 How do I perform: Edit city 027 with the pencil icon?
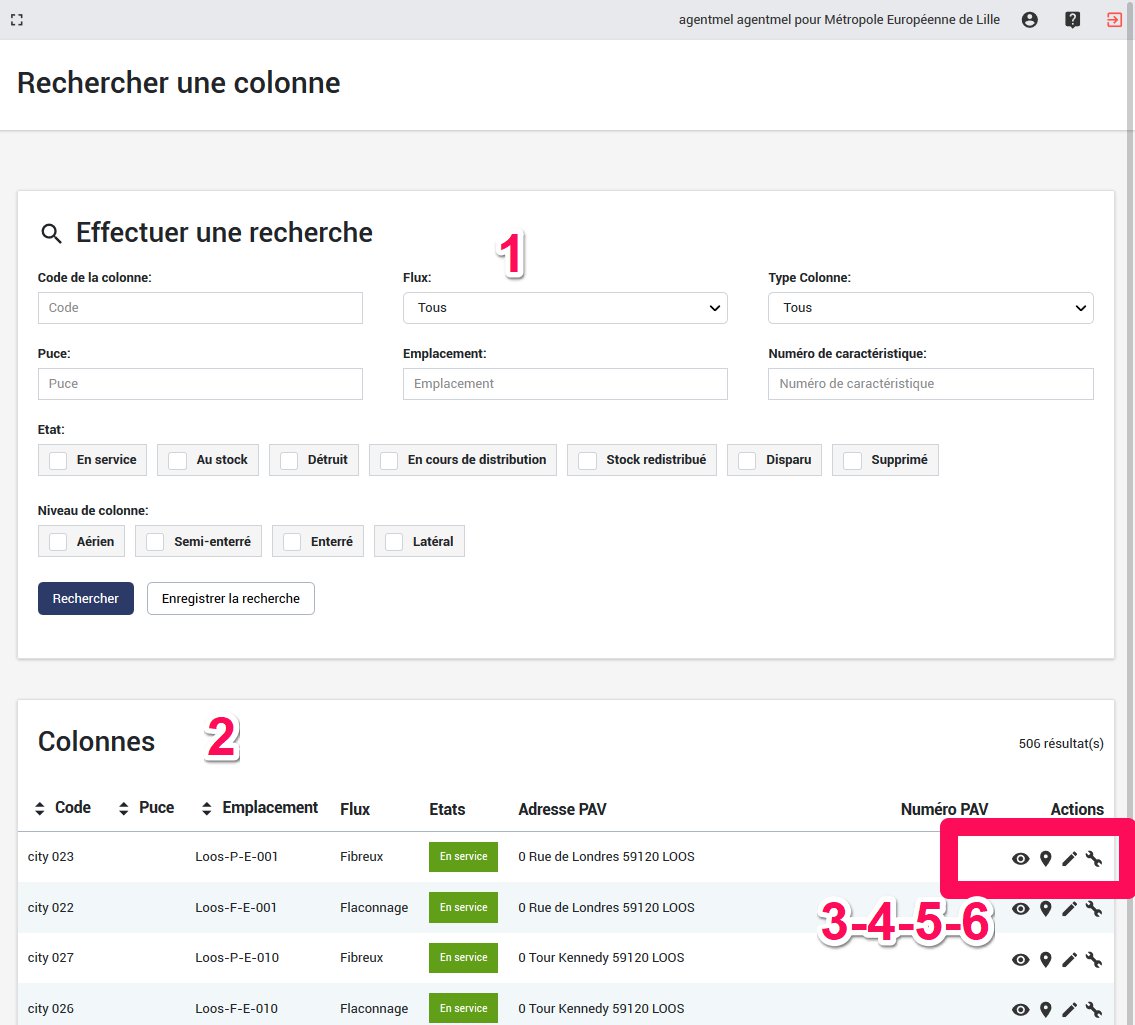click(1069, 959)
